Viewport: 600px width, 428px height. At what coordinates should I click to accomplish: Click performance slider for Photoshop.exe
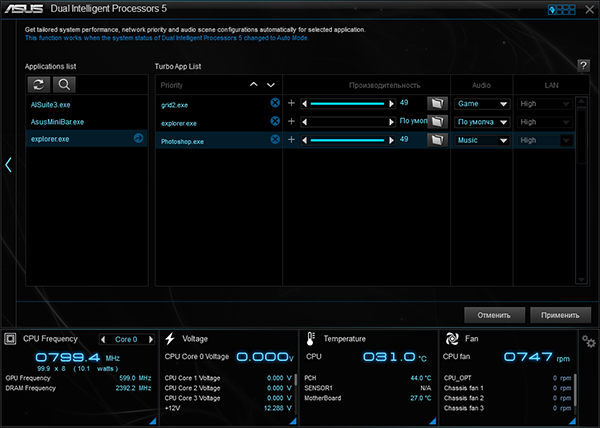[x=347, y=140]
